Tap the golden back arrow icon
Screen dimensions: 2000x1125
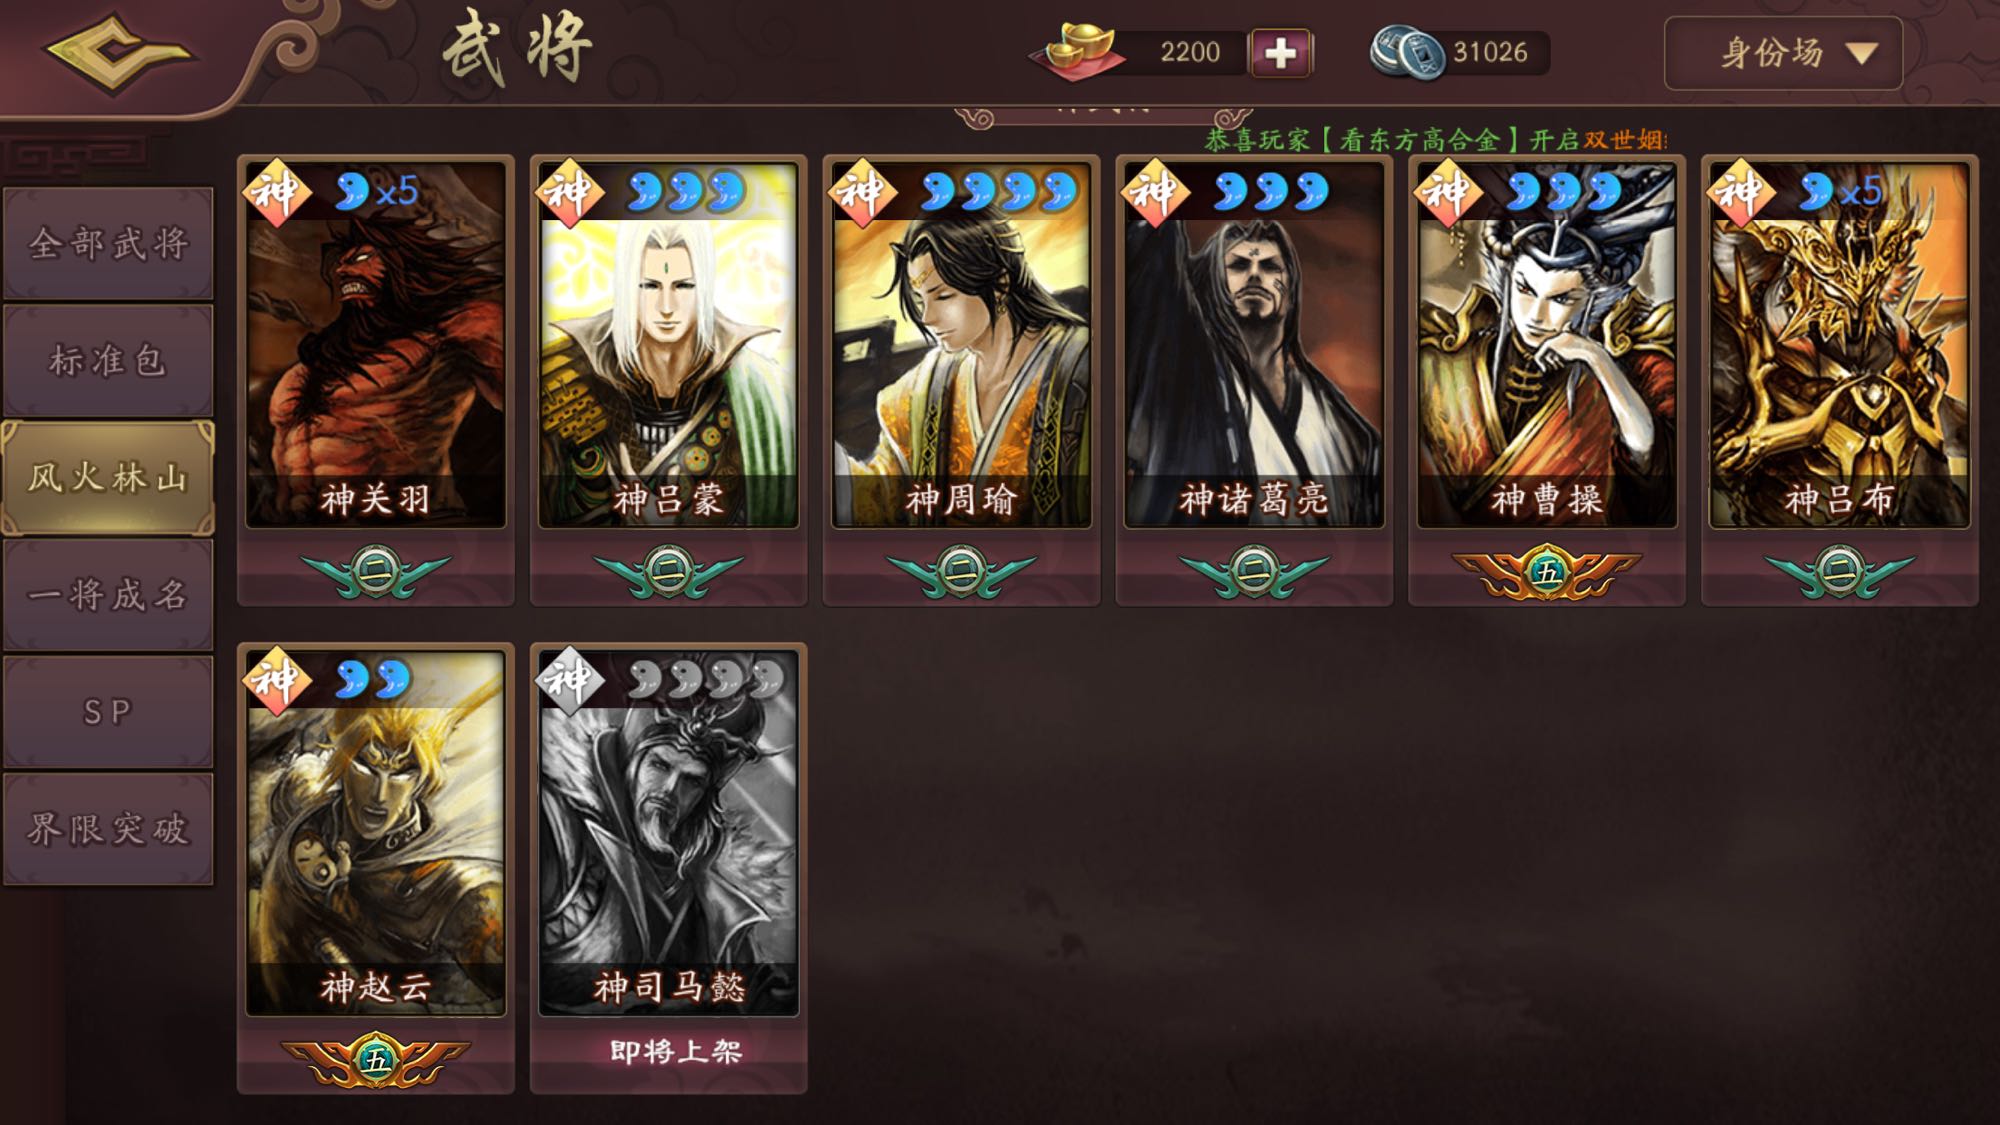118,53
